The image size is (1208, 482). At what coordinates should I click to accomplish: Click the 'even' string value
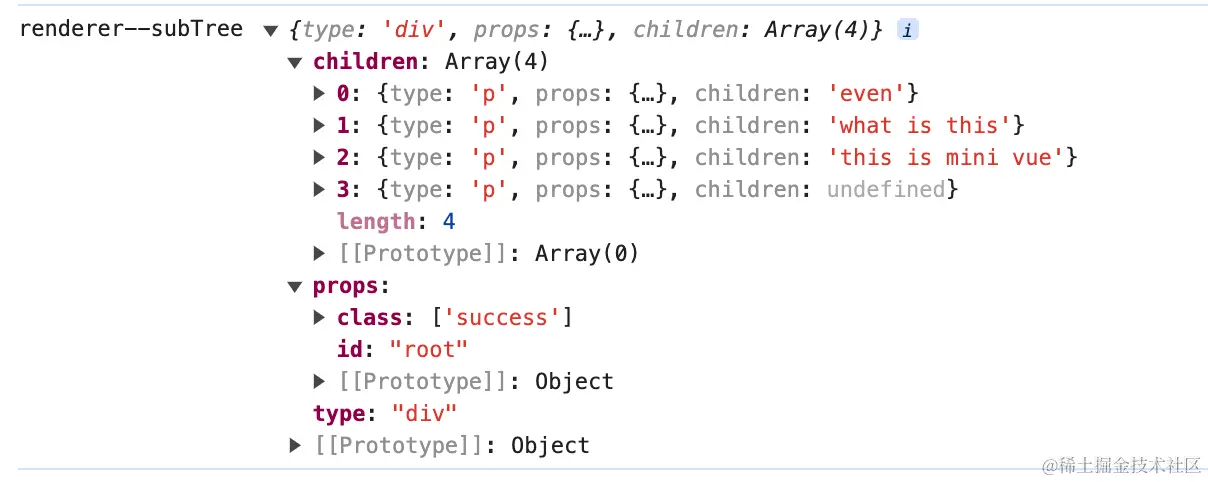[x=868, y=94]
